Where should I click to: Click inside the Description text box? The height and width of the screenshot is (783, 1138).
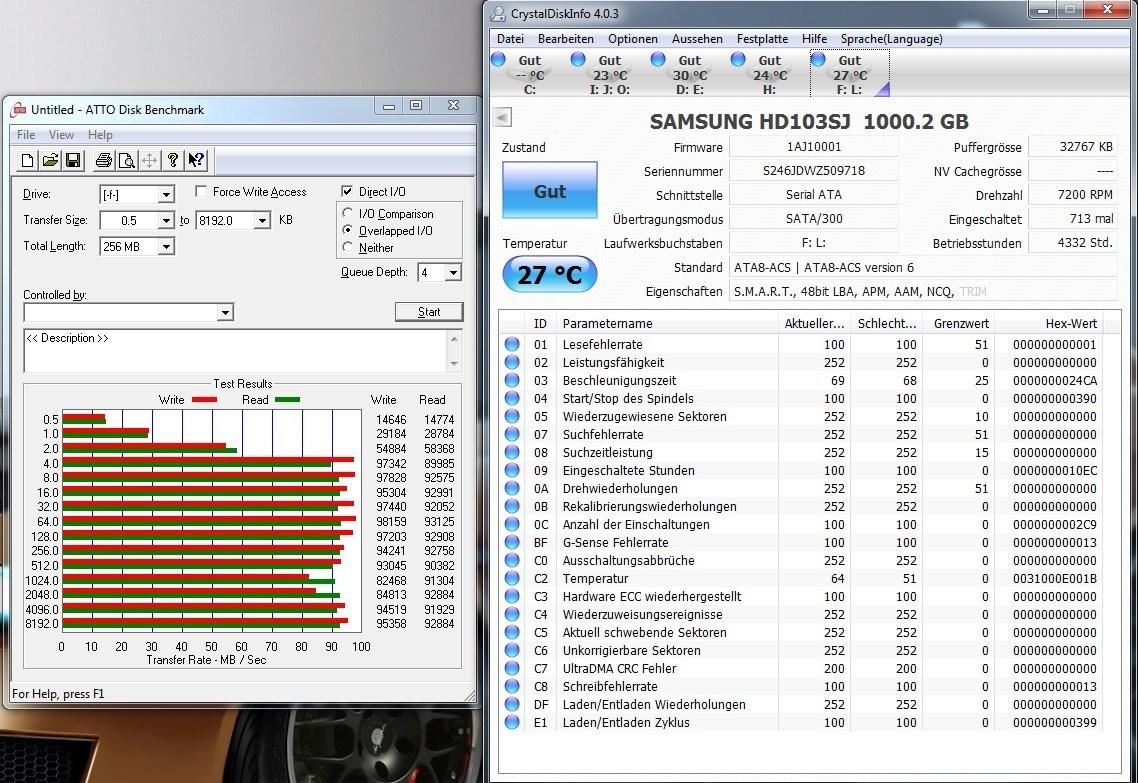click(236, 351)
